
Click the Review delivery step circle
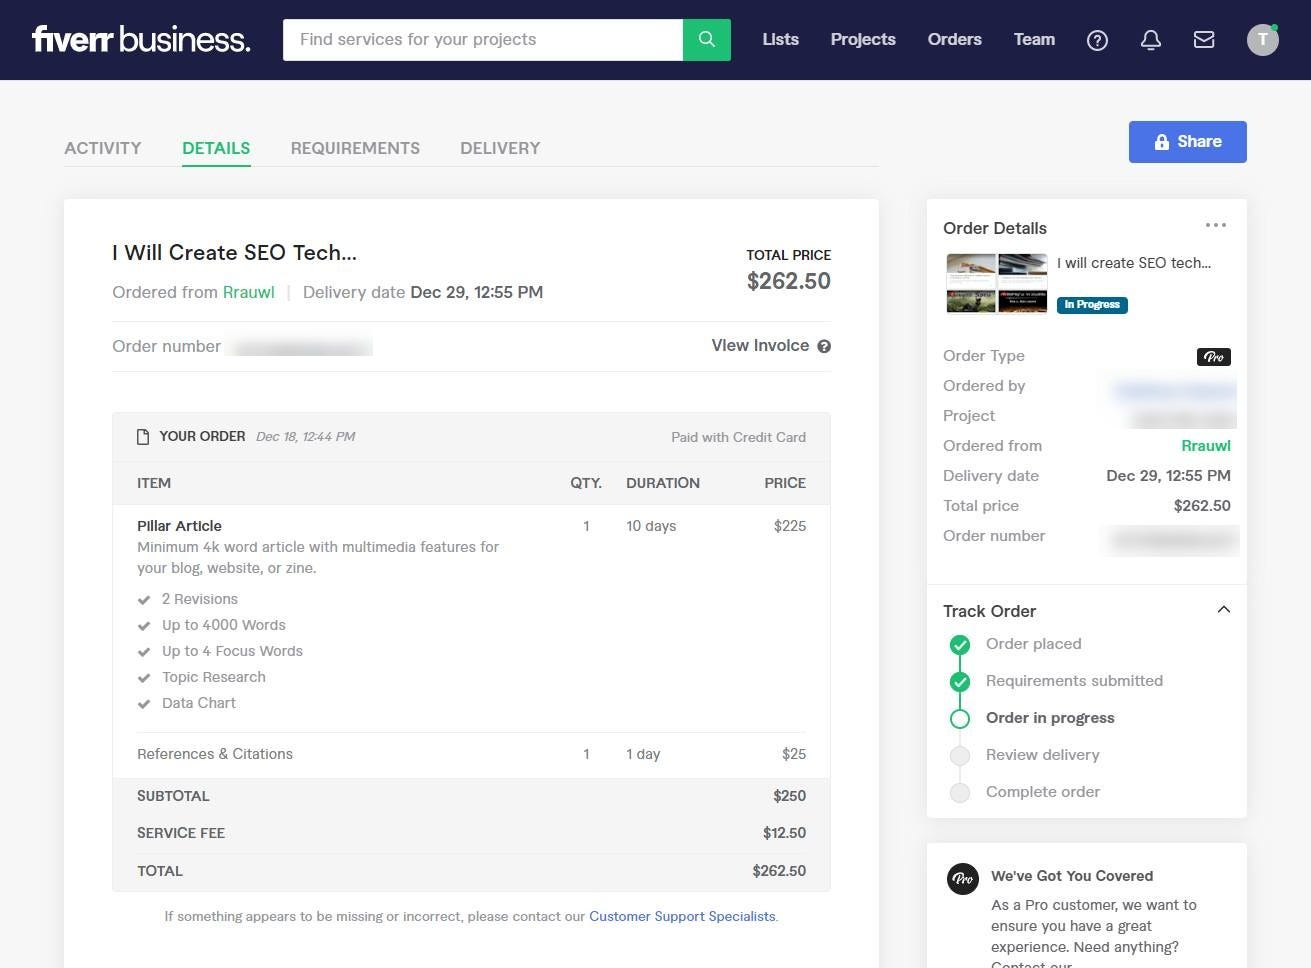point(960,755)
